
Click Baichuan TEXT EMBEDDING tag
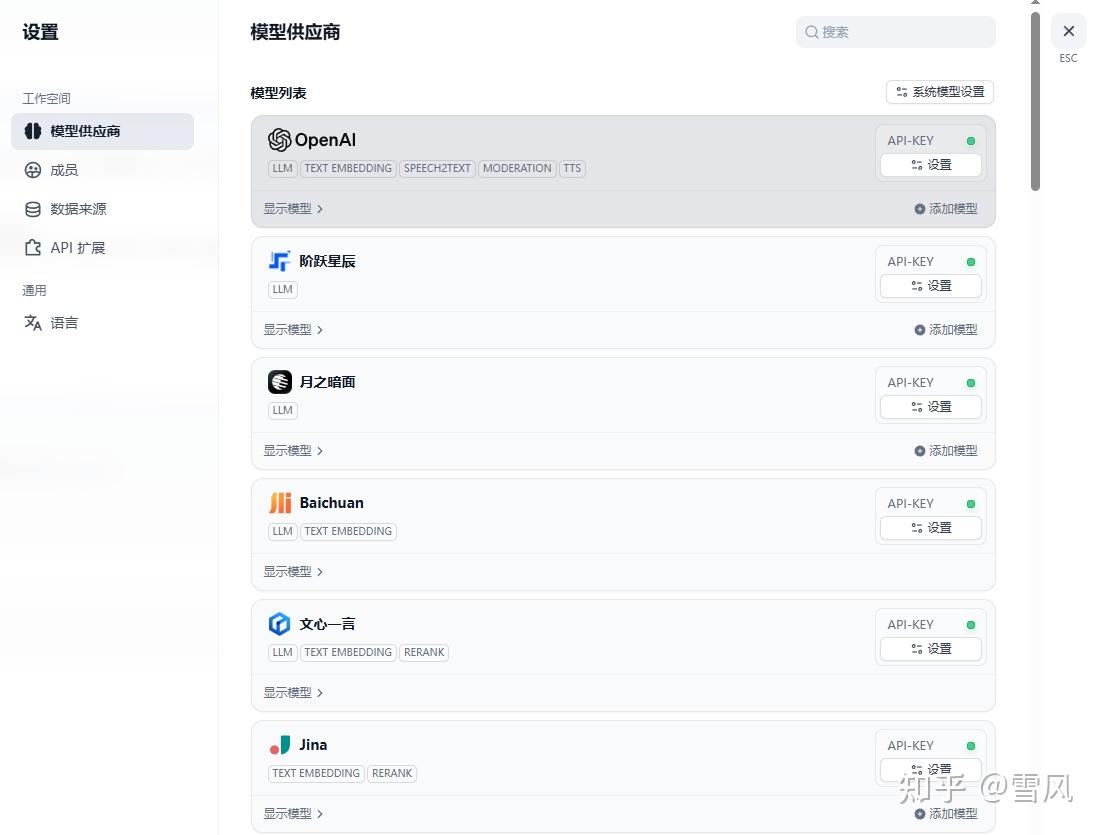coord(348,532)
